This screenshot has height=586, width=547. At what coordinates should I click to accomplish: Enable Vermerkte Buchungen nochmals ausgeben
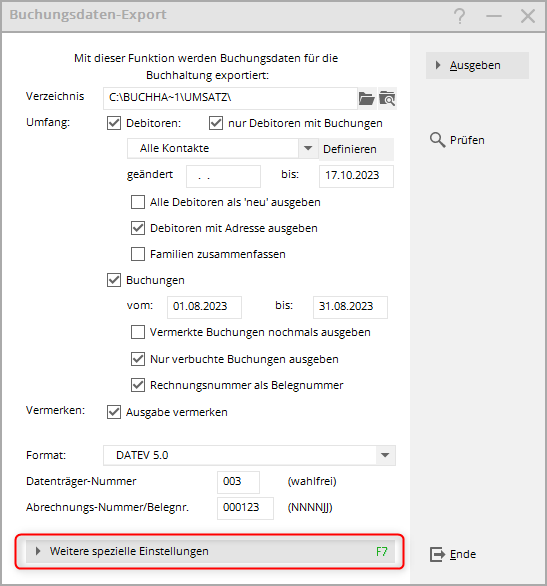(138, 332)
